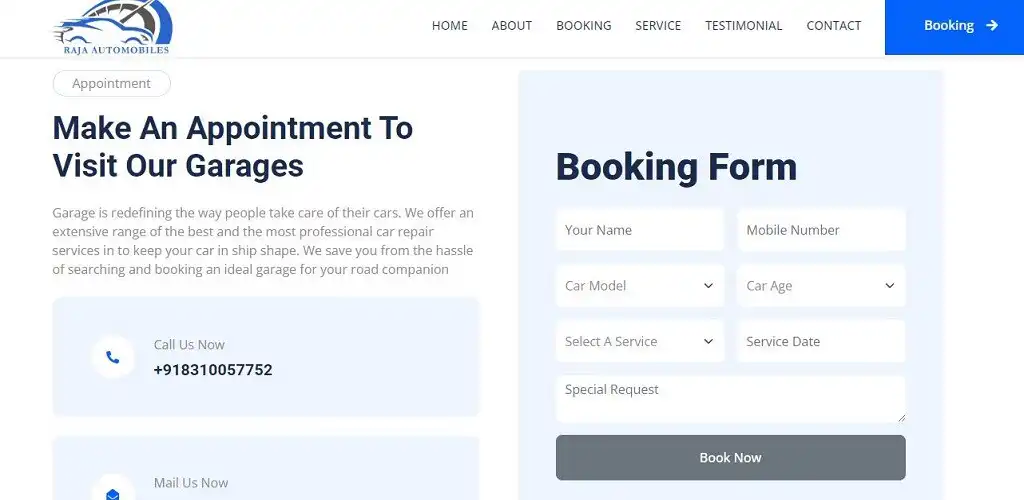The width and height of the screenshot is (1024, 500).
Task: Select TESTIMONIAL in the navigation bar
Action: 744,26
